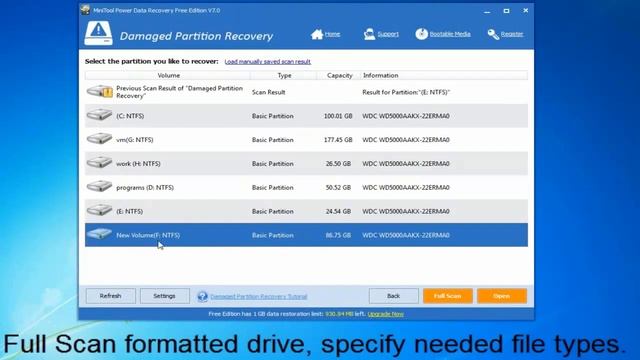Sort by Type column header
Viewport: 640px width, 360px height.
(x=284, y=76)
